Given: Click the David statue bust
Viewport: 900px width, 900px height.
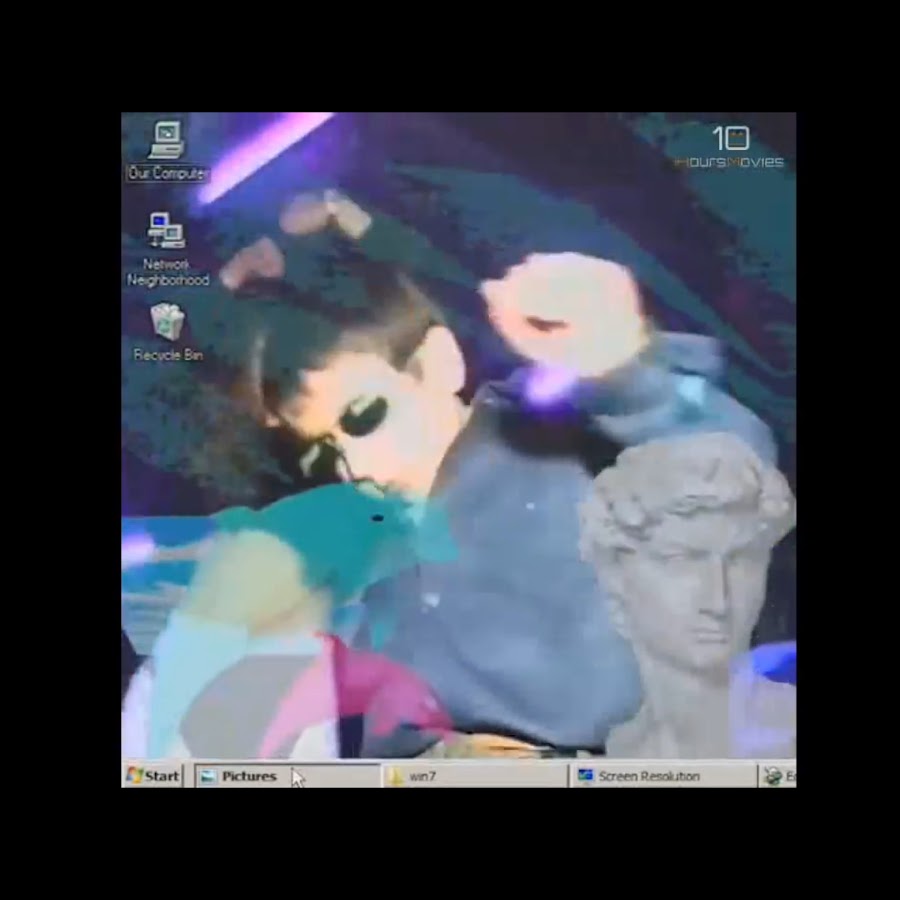Looking at the screenshot, I should click(x=690, y=580).
